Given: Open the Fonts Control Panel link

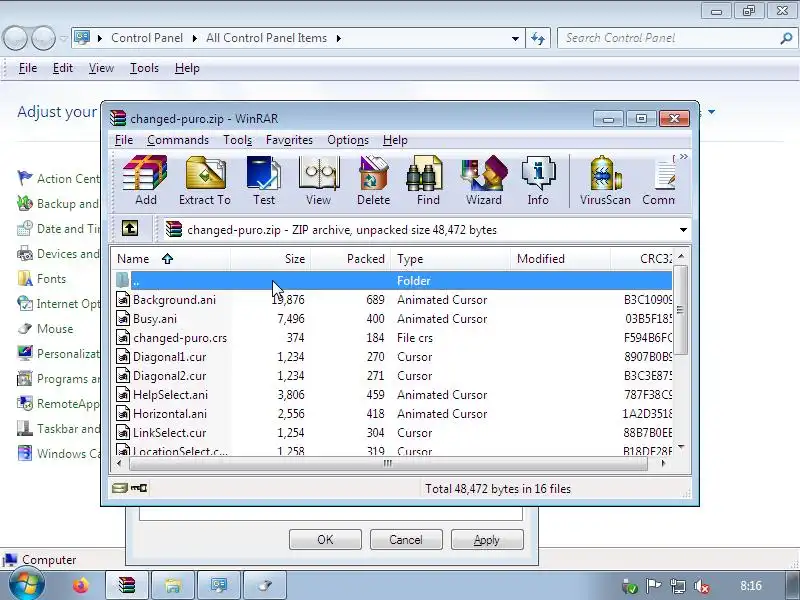Looking at the screenshot, I should pyautogui.click(x=51, y=279).
